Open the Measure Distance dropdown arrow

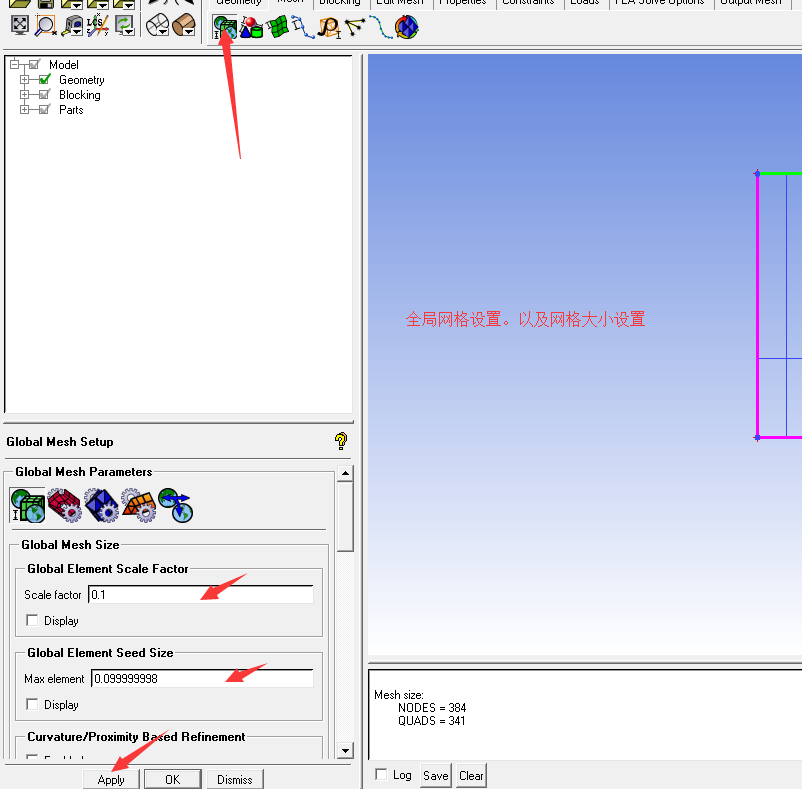point(78,32)
